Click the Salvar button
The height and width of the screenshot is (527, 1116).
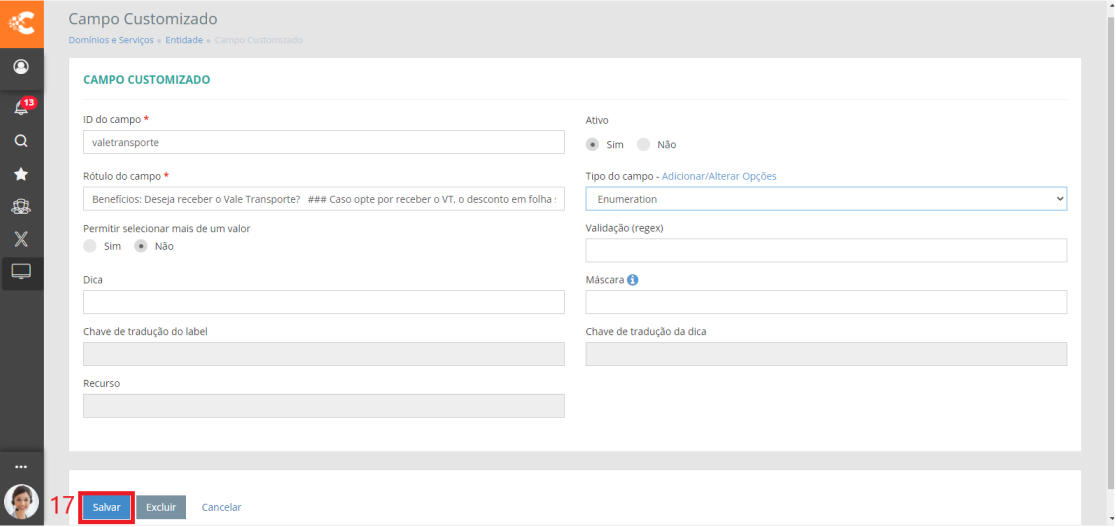[107, 507]
